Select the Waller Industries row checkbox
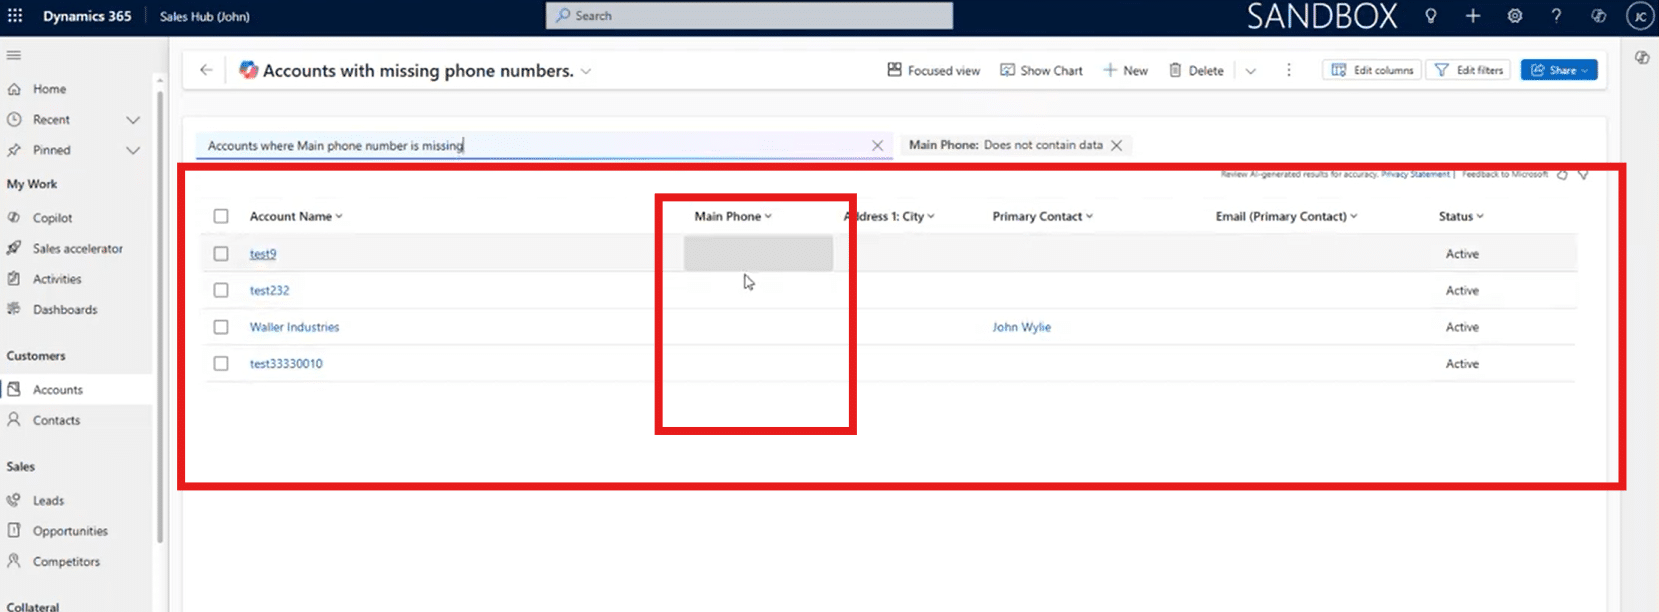The height and width of the screenshot is (612, 1659). coord(221,327)
